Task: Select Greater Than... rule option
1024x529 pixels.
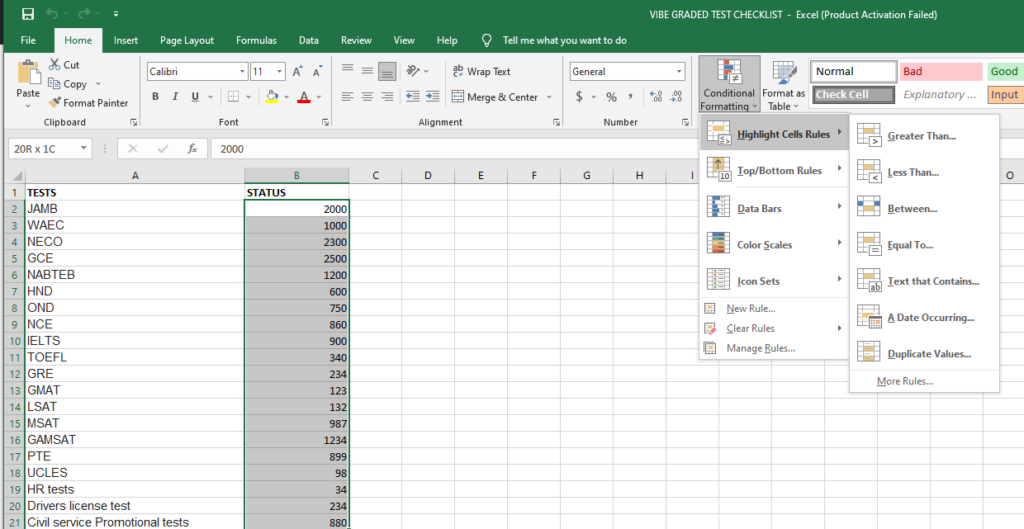Action: click(x=921, y=136)
